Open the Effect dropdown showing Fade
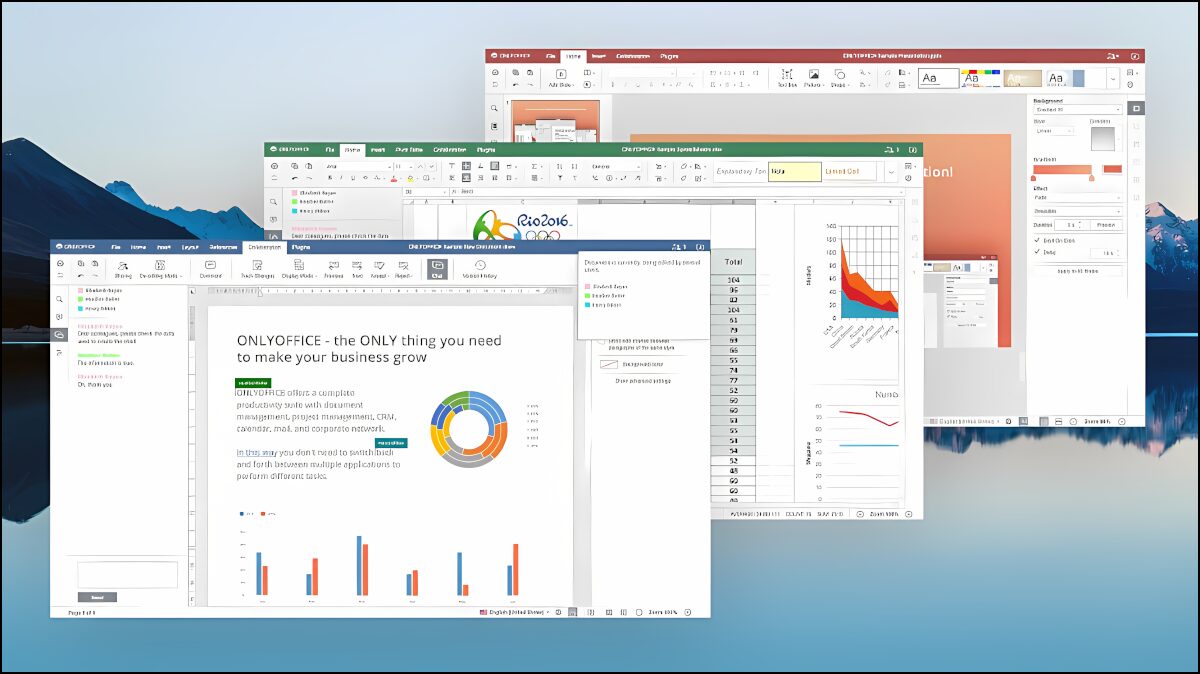This screenshot has width=1200, height=674. (x=1076, y=198)
